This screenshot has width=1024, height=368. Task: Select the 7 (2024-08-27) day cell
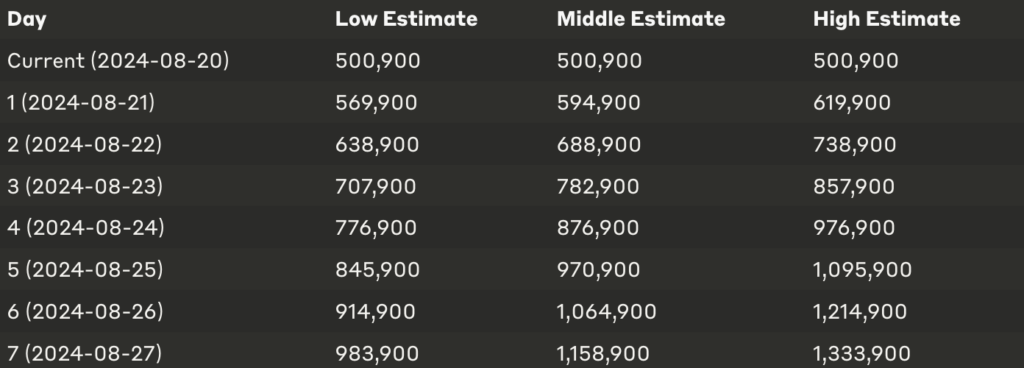(84, 353)
